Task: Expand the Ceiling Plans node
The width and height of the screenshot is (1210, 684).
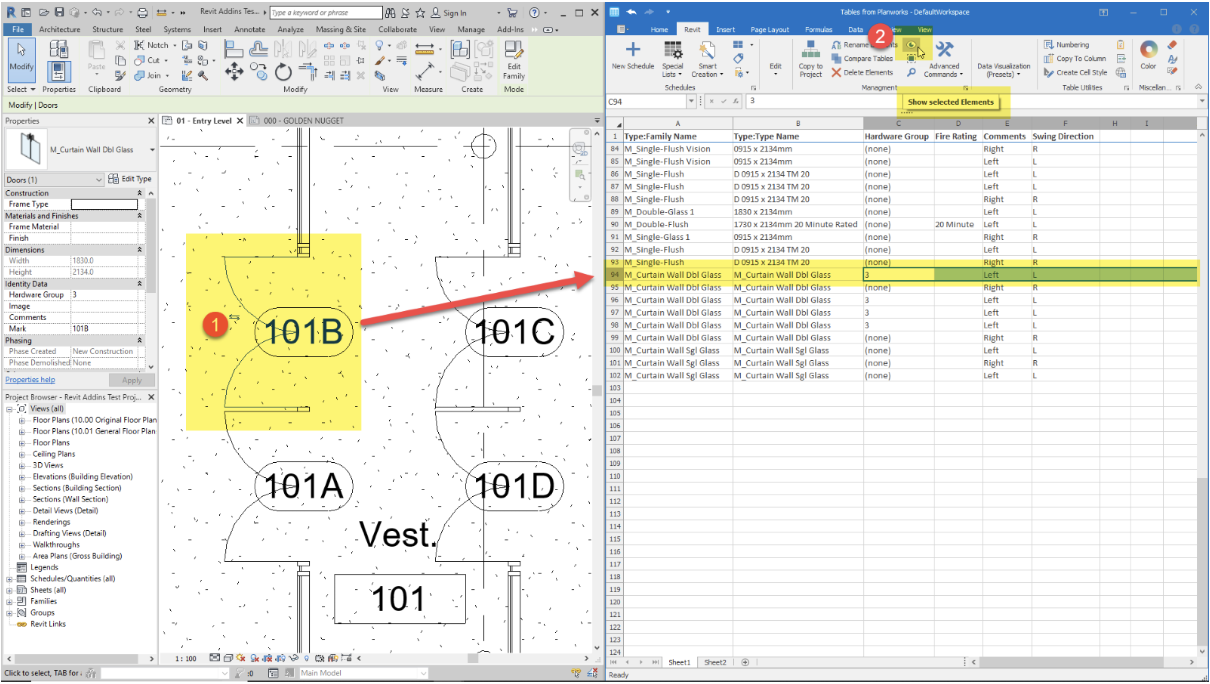Action: point(22,454)
